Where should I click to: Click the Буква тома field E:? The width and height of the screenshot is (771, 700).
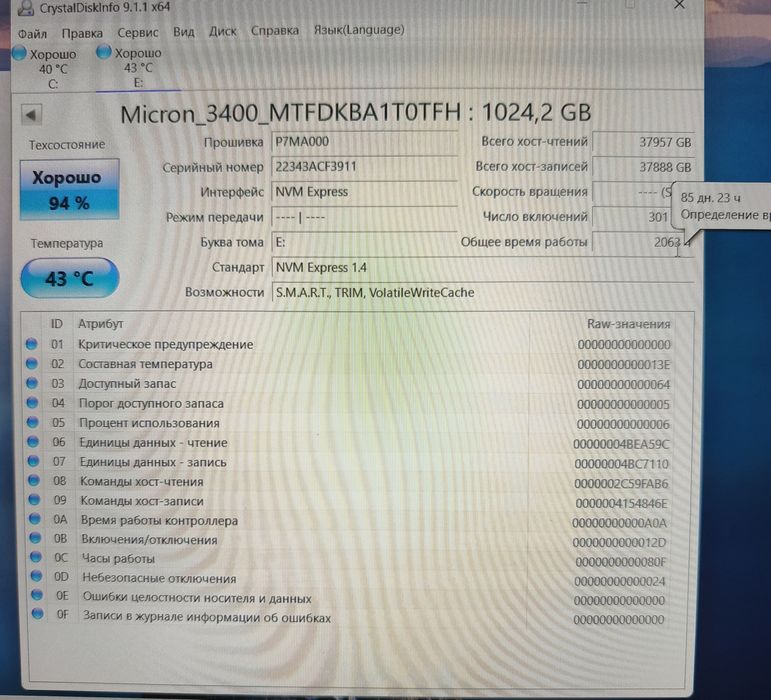tap(364, 242)
